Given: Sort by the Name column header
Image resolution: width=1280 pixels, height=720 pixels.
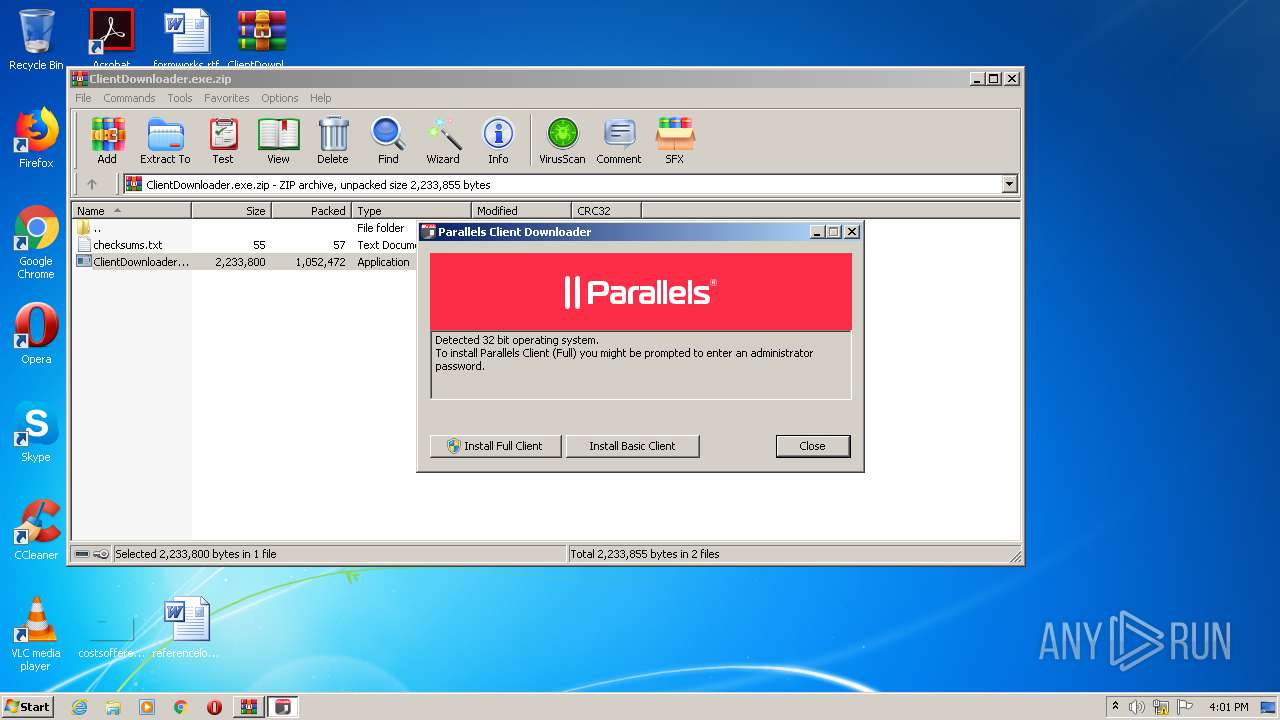Looking at the screenshot, I should click(x=131, y=210).
